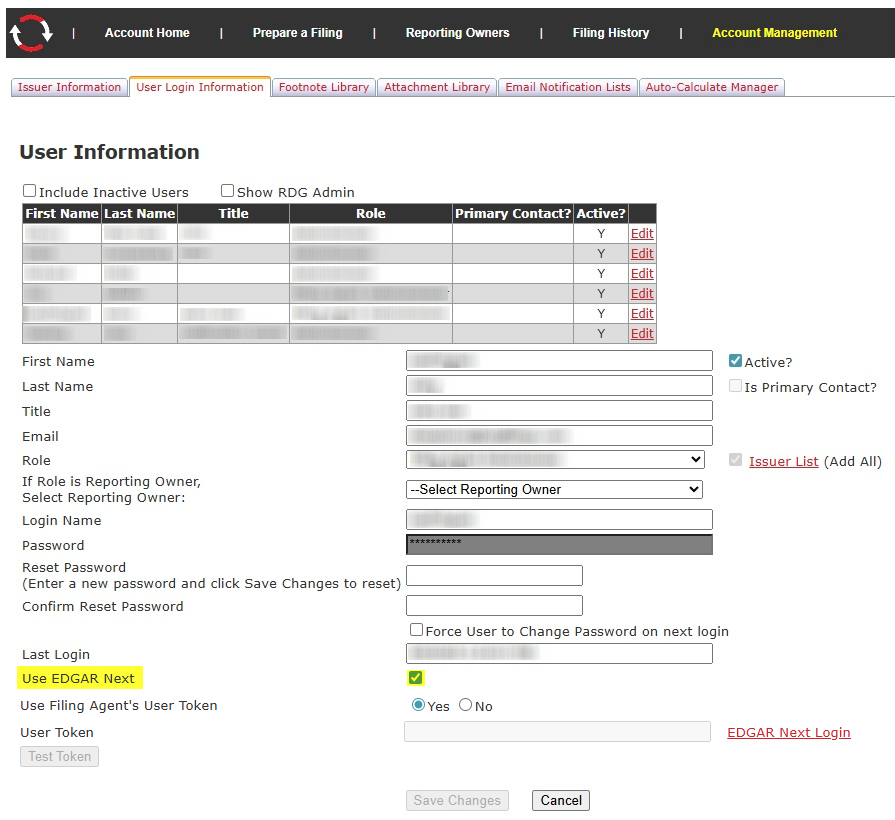Uncheck the Use EDGAR Next checkbox
The width and height of the screenshot is (895, 820).
416,678
